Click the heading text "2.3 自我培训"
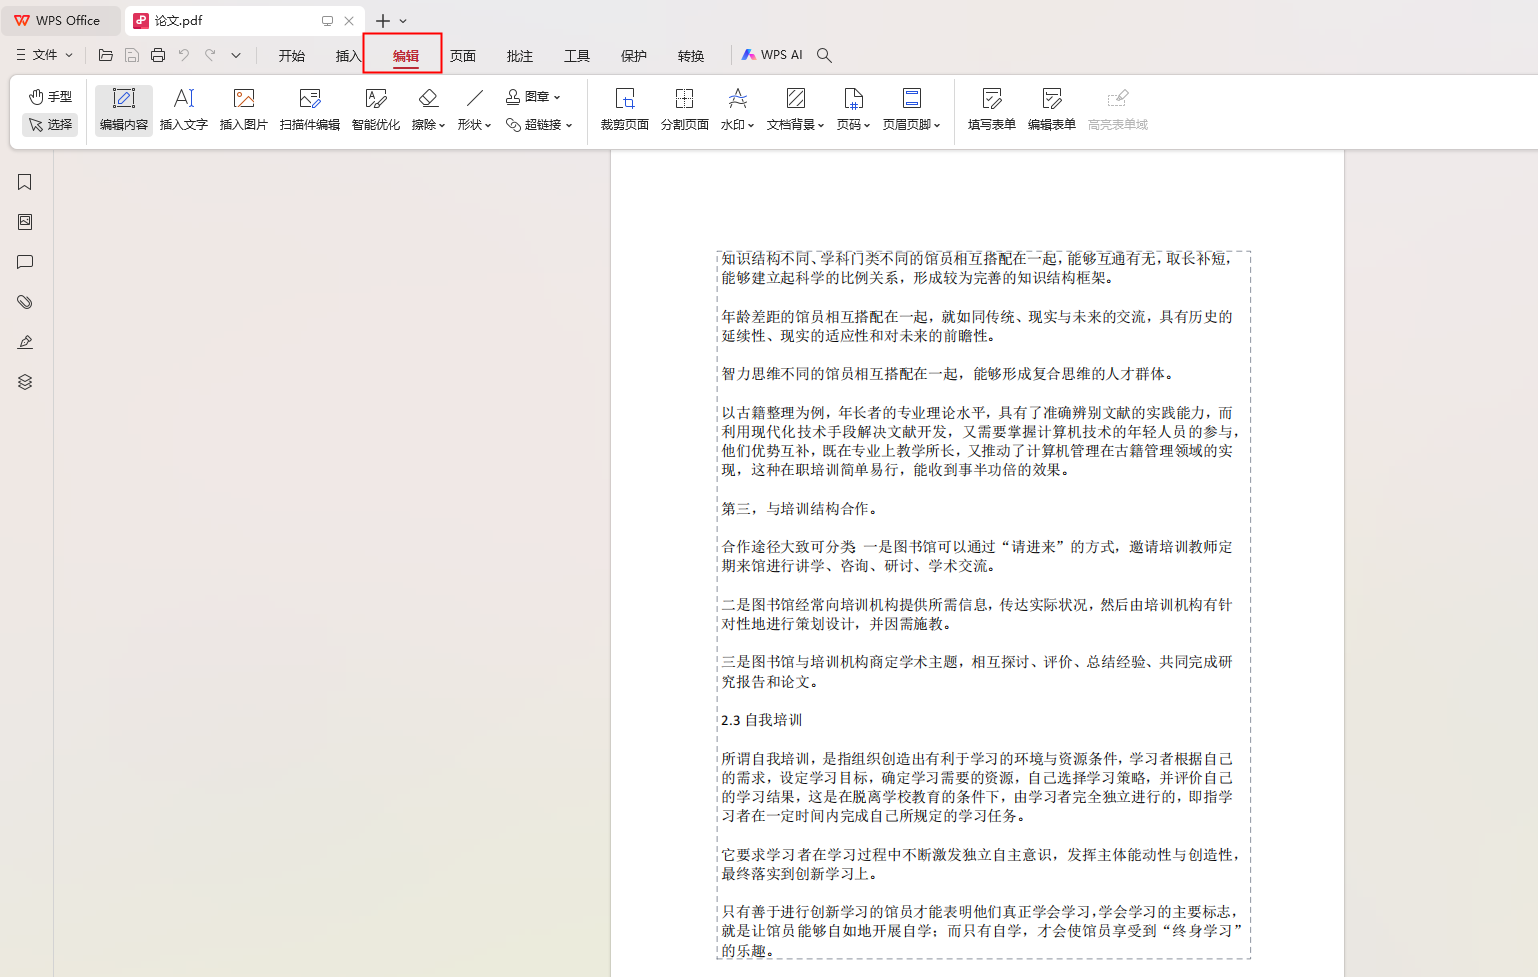Viewport: 1538px width, 977px height. click(x=762, y=720)
